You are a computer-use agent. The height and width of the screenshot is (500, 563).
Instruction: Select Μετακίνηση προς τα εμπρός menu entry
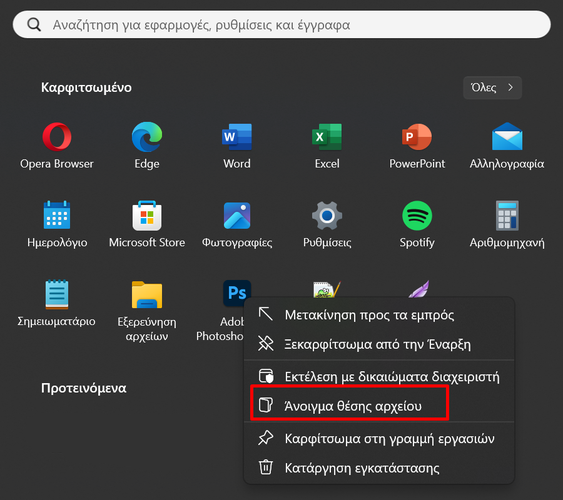tap(379, 315)
